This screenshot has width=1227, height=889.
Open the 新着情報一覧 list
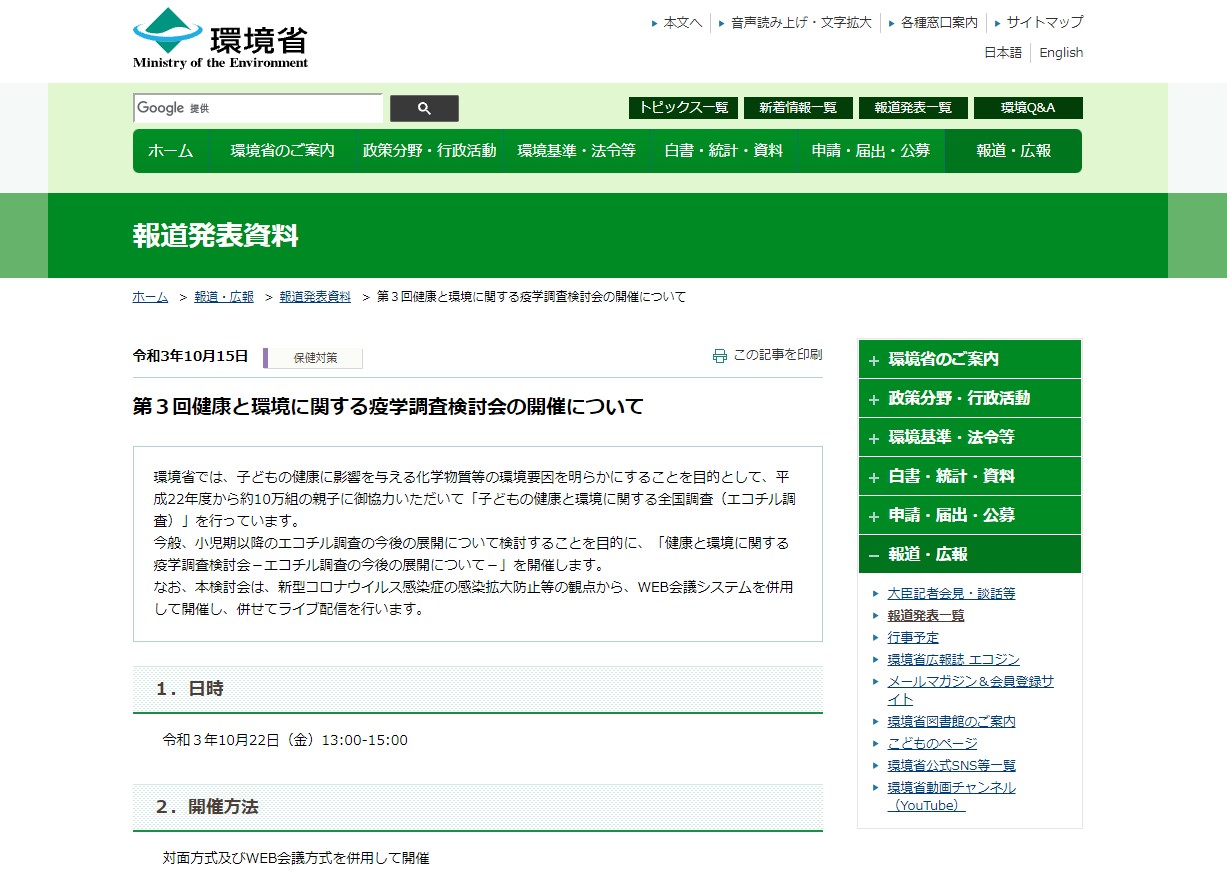(798, 107)
